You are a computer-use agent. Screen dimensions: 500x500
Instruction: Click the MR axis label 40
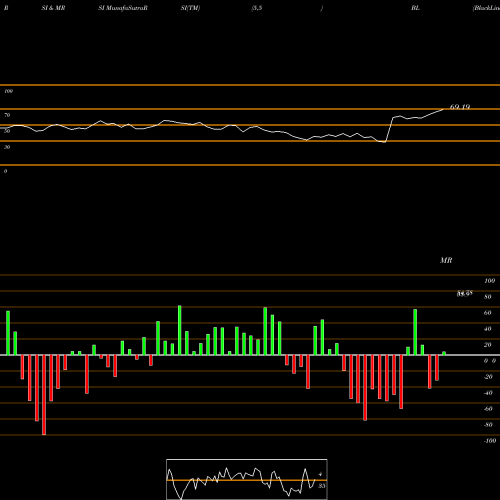point(487,329)
